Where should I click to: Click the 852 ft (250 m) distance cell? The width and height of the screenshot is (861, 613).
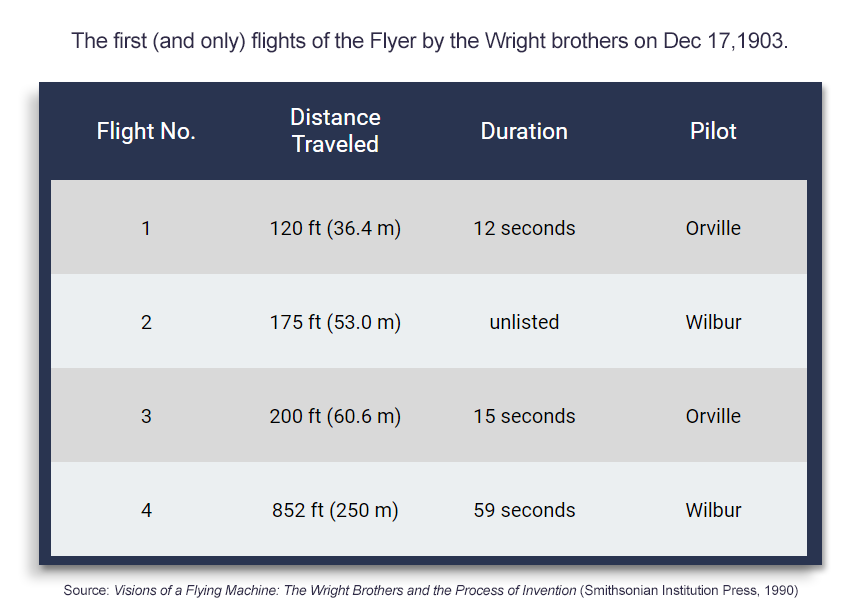[x=335, y=510]
